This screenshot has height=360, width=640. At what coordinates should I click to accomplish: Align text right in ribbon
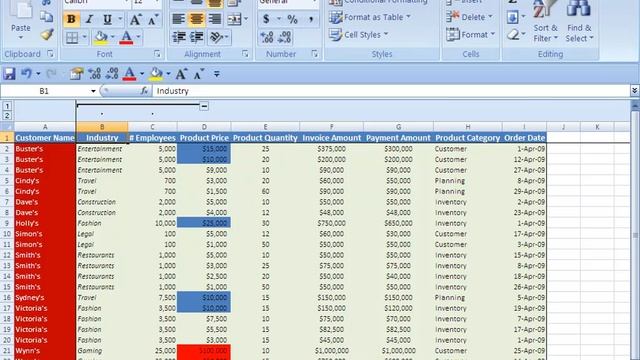(214, 19)
